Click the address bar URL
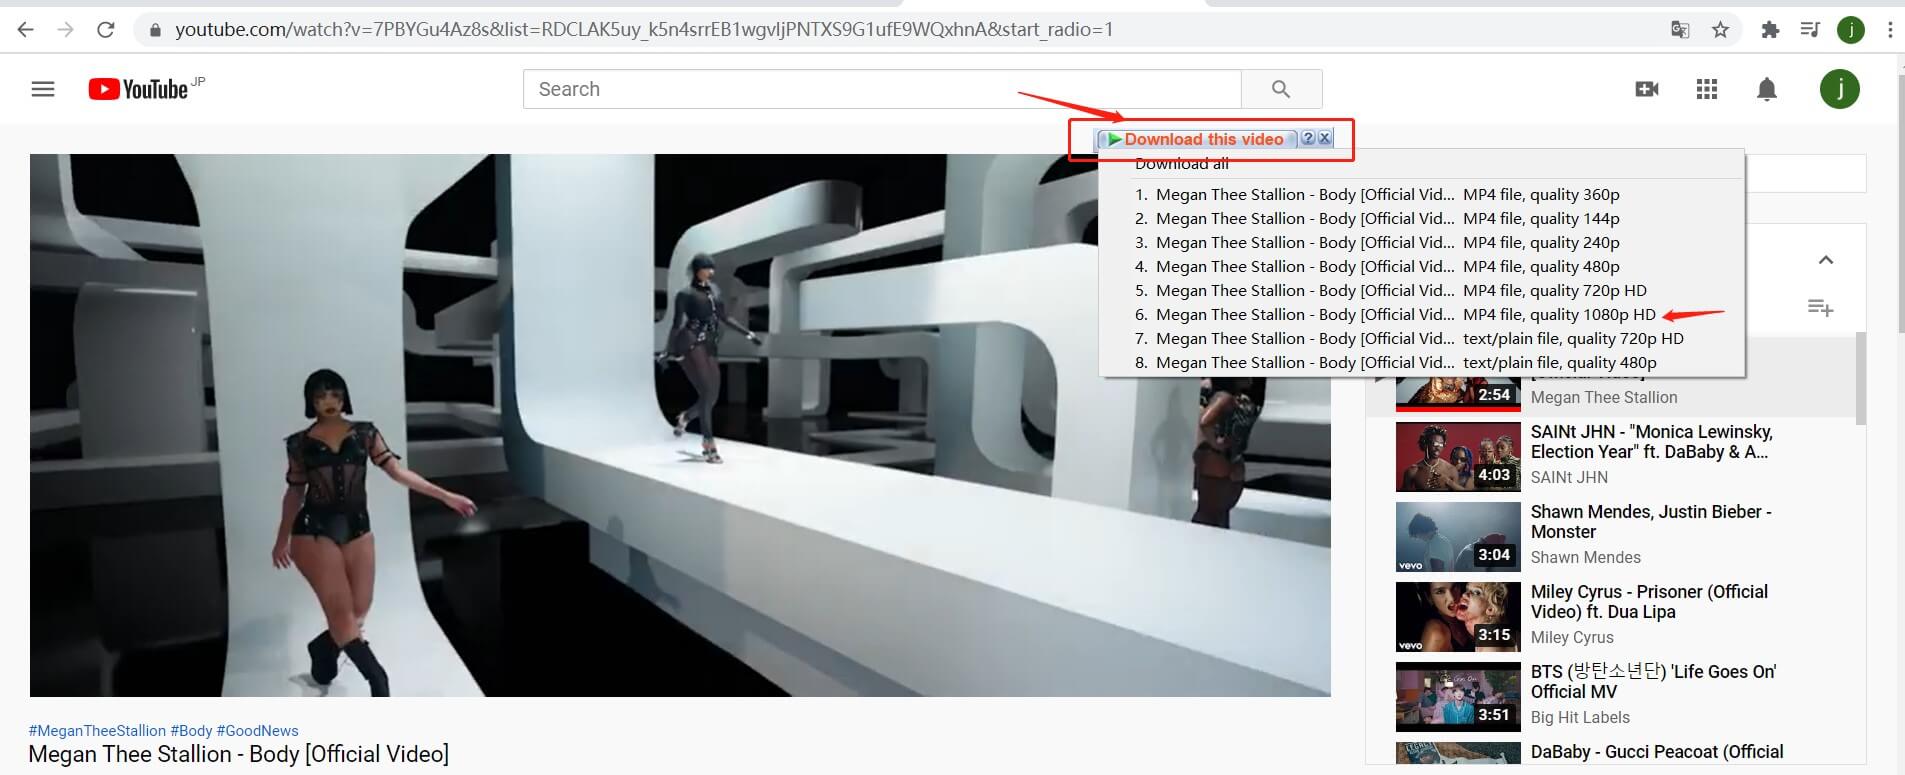 point(644,30)
